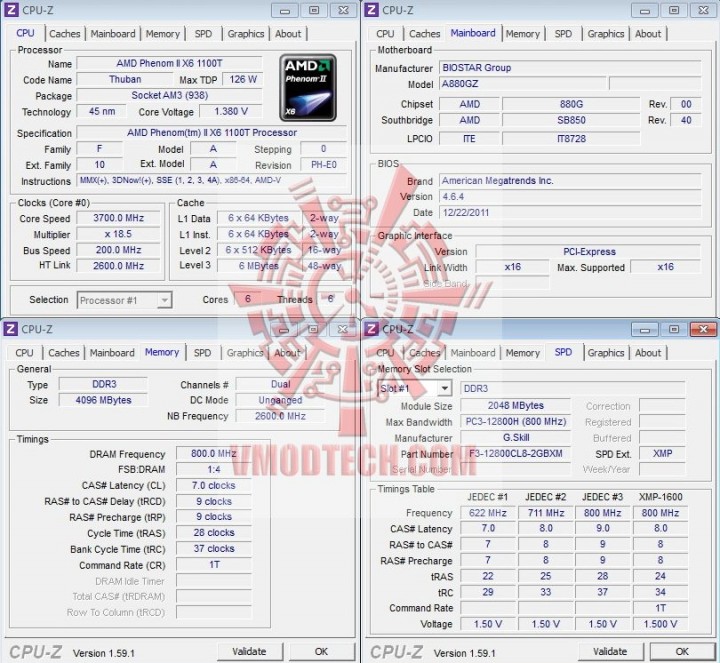Viewport: 720px width, 663px height.
Task: Open About tab in the CPU window
Action: coord(288,34)
